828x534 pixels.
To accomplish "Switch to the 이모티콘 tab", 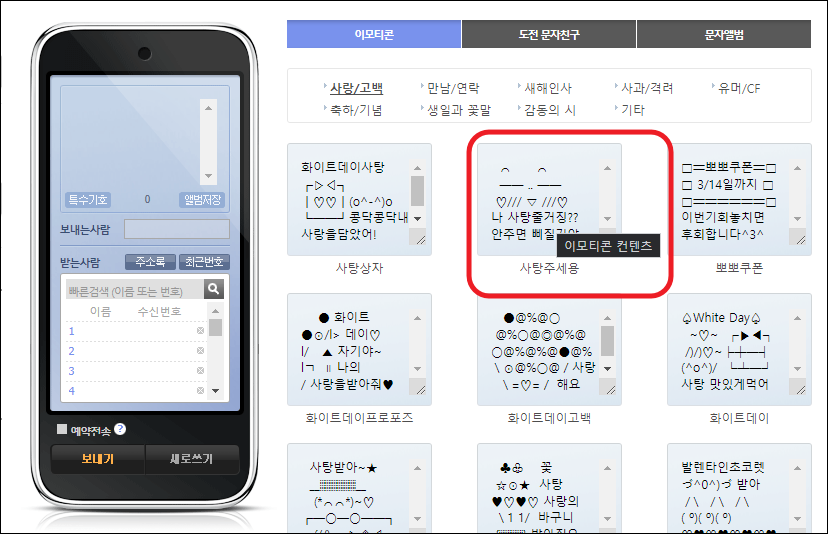I will point(374,34).
